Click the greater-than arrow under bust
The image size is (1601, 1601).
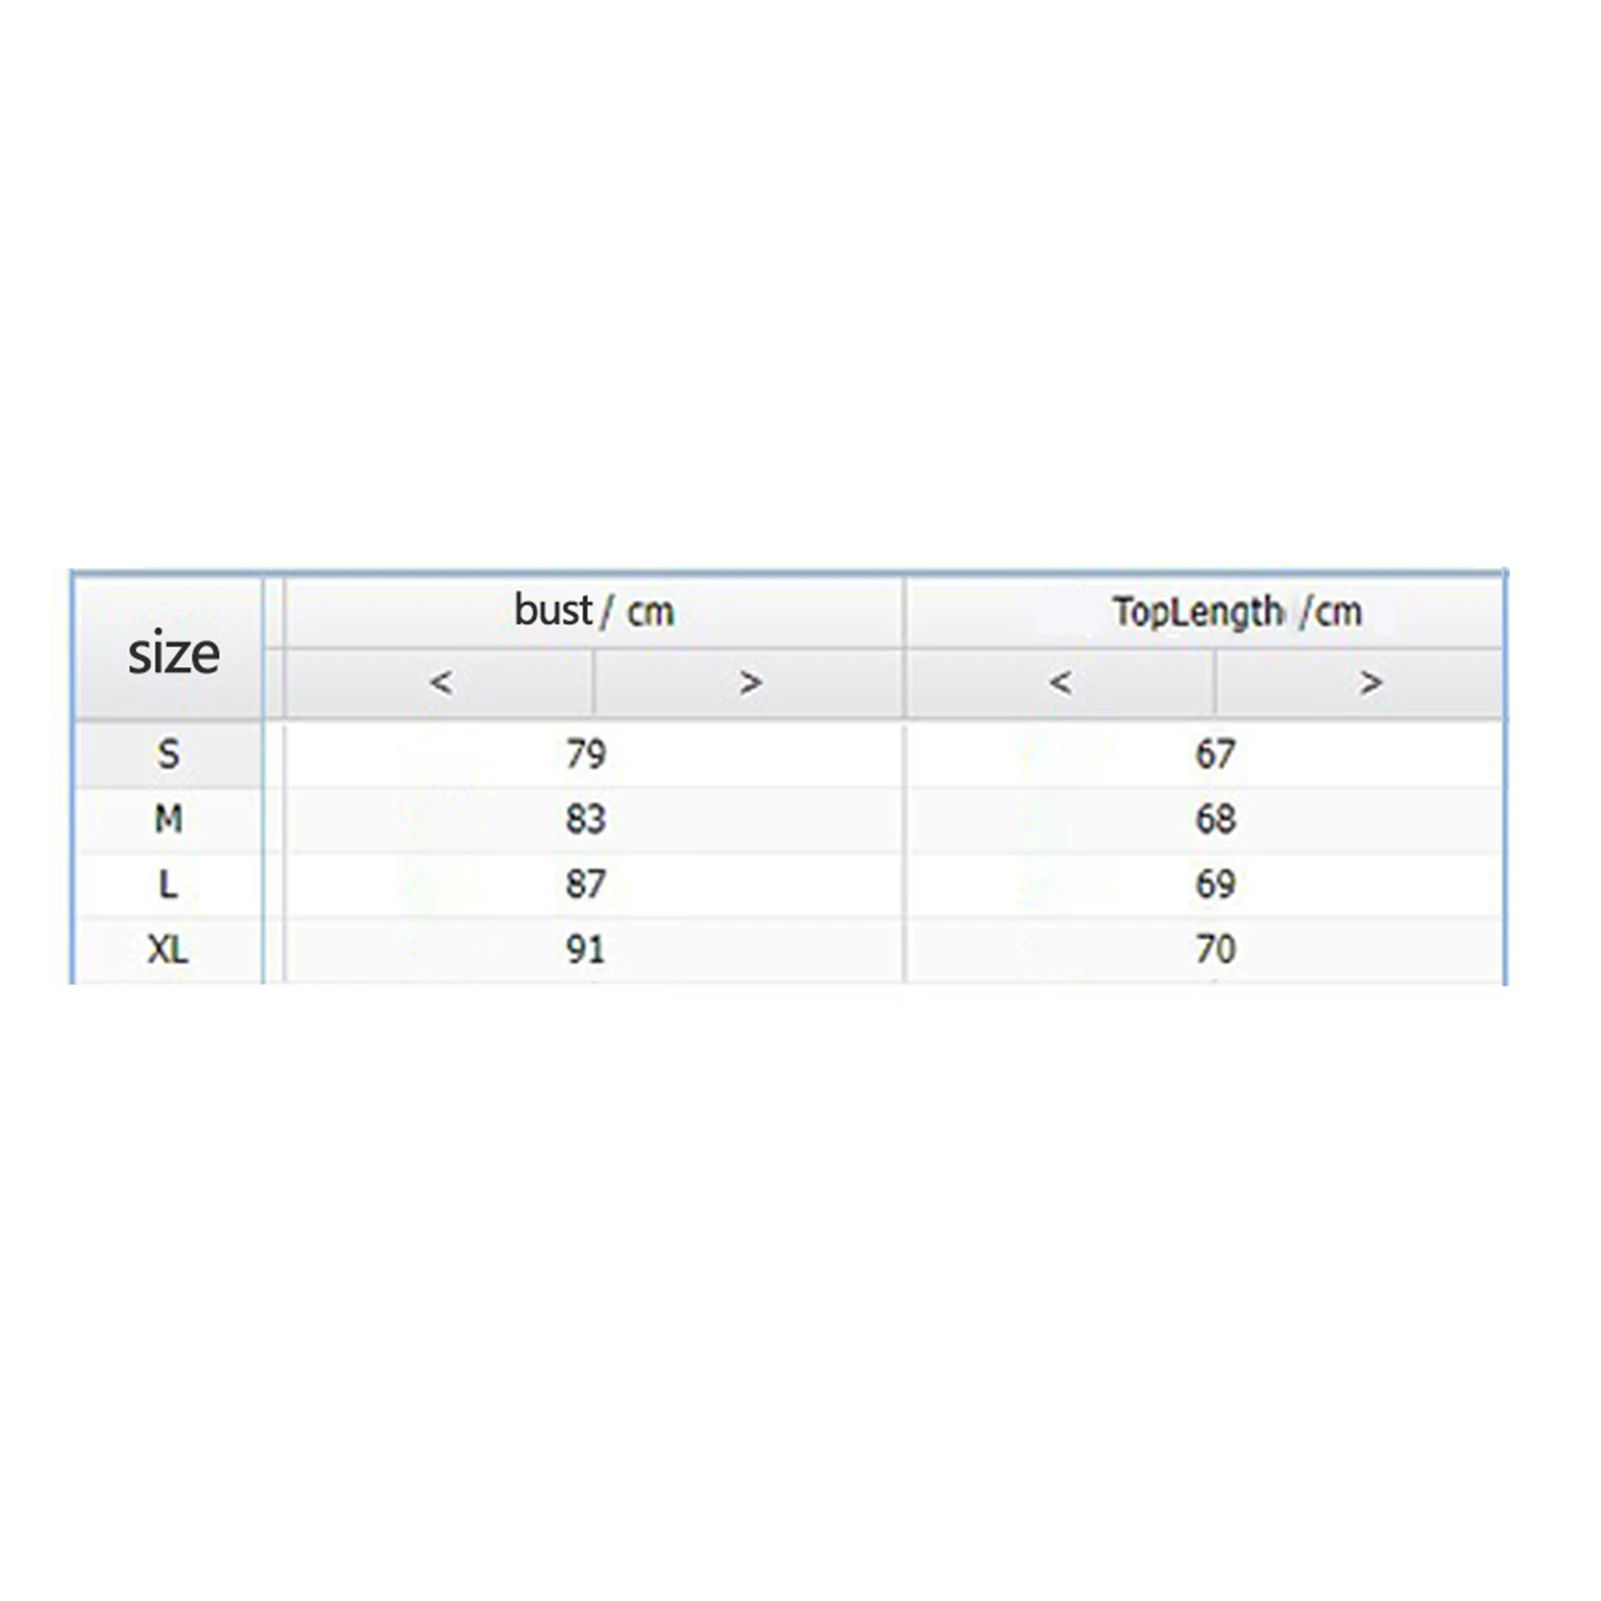click(x=750, y=683)
